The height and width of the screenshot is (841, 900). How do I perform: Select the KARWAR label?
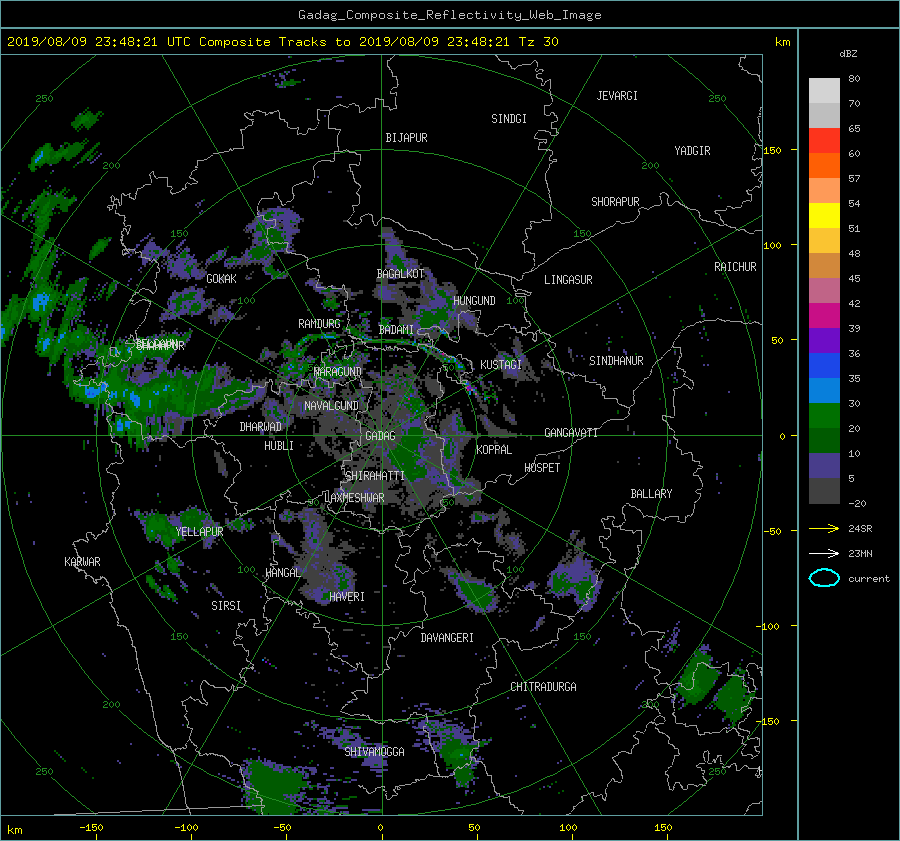click(x=82, y=562)
